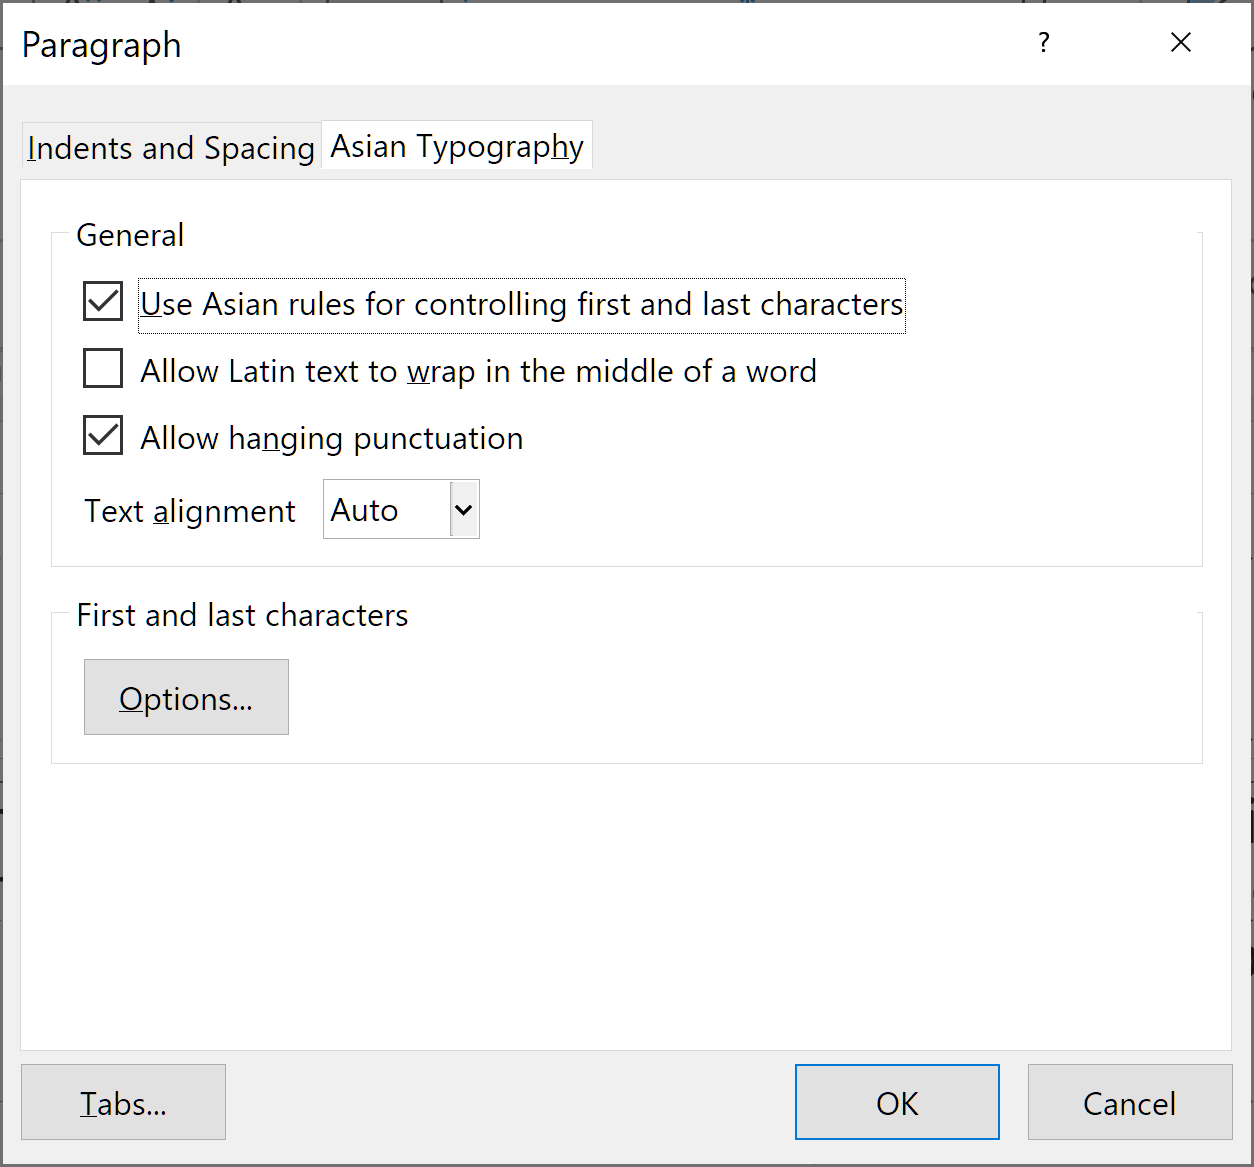Open the Tabs dialog
Viewport: 1254px width, 1167px height.
coord(123,1102)
